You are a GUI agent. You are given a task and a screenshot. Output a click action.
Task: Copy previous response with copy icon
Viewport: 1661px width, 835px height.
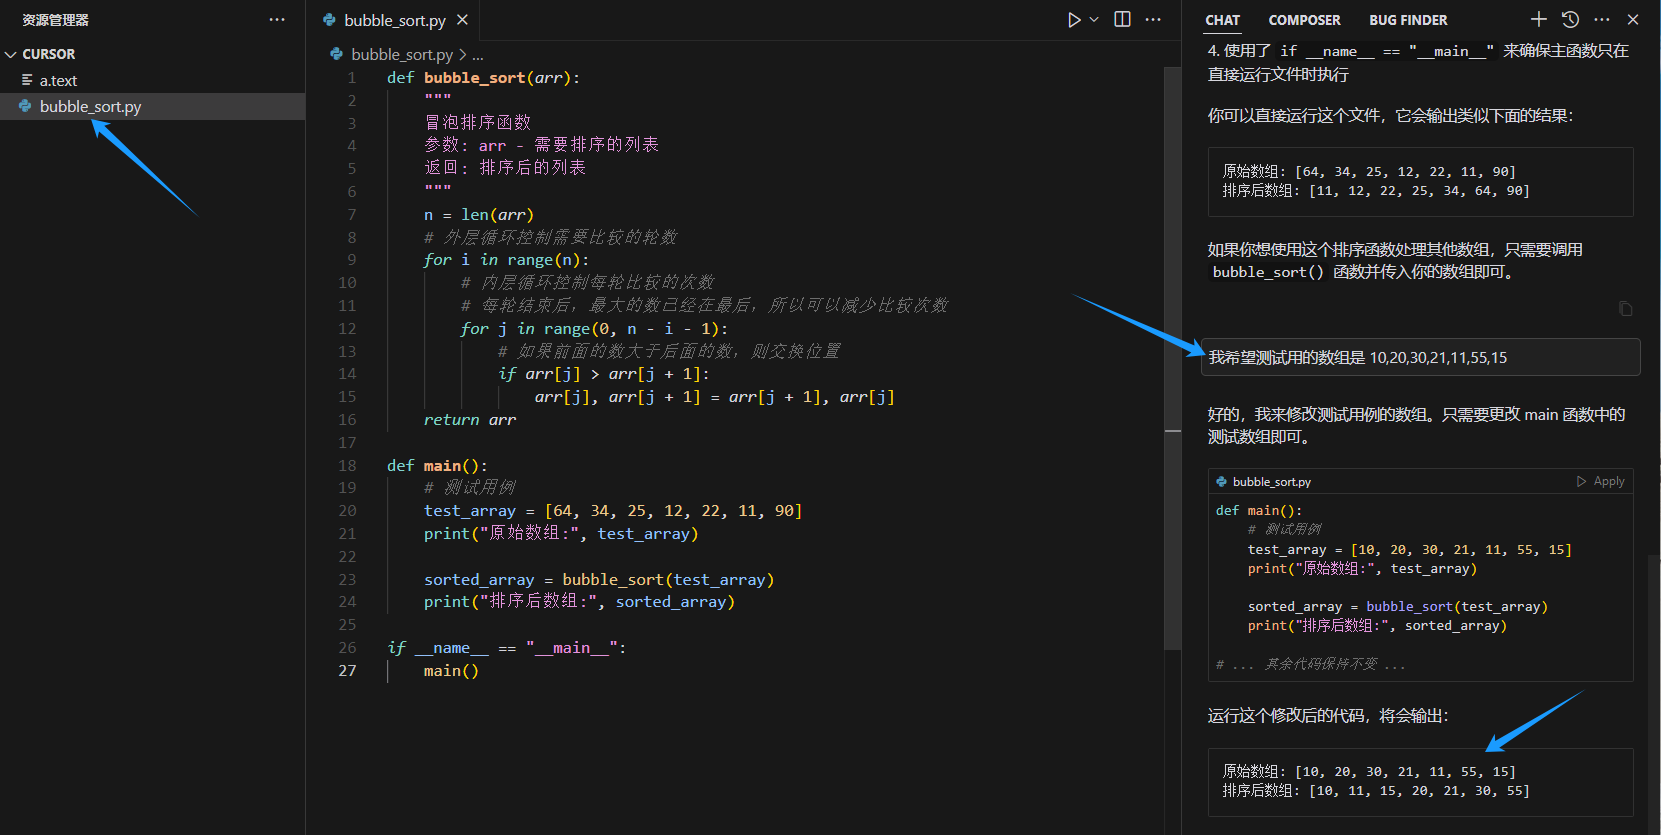pyautogui.click(x=1625, y=309)
